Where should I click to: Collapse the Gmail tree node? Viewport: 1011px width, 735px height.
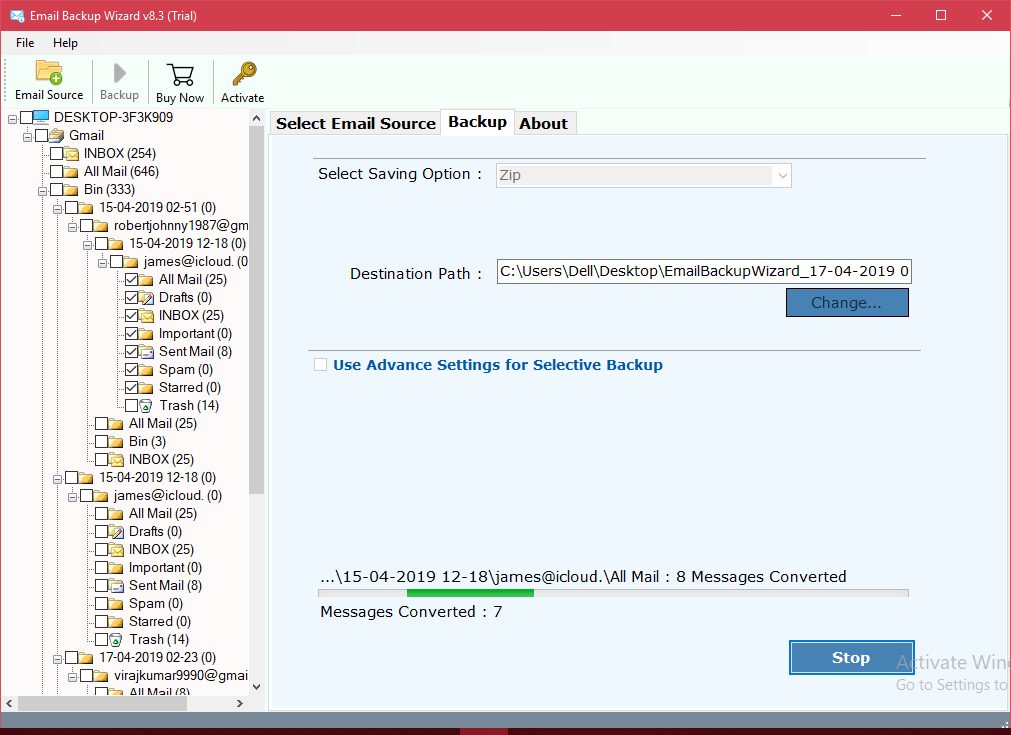pyautogui.click(x=27, y=135)
